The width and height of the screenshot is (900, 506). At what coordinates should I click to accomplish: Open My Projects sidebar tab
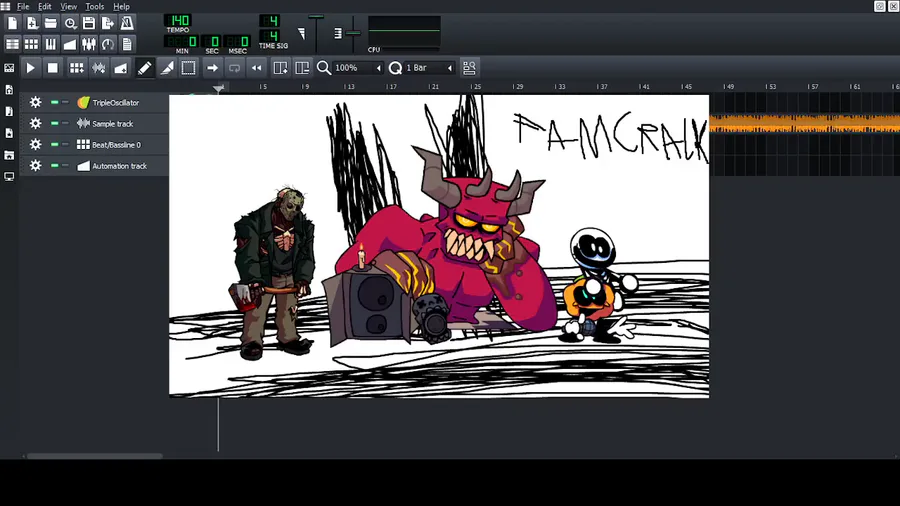9,90
